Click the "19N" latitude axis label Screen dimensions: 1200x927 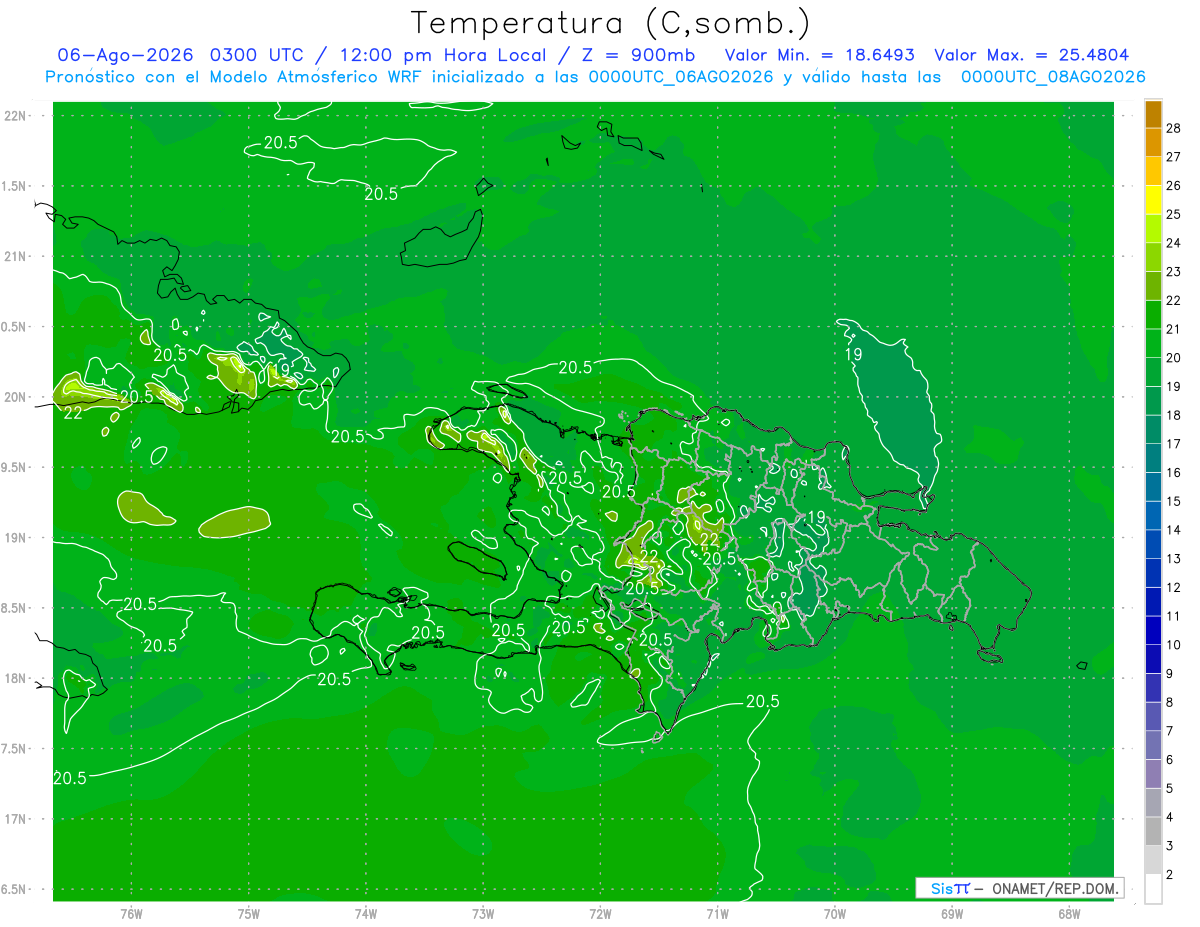tap(17, 538)
